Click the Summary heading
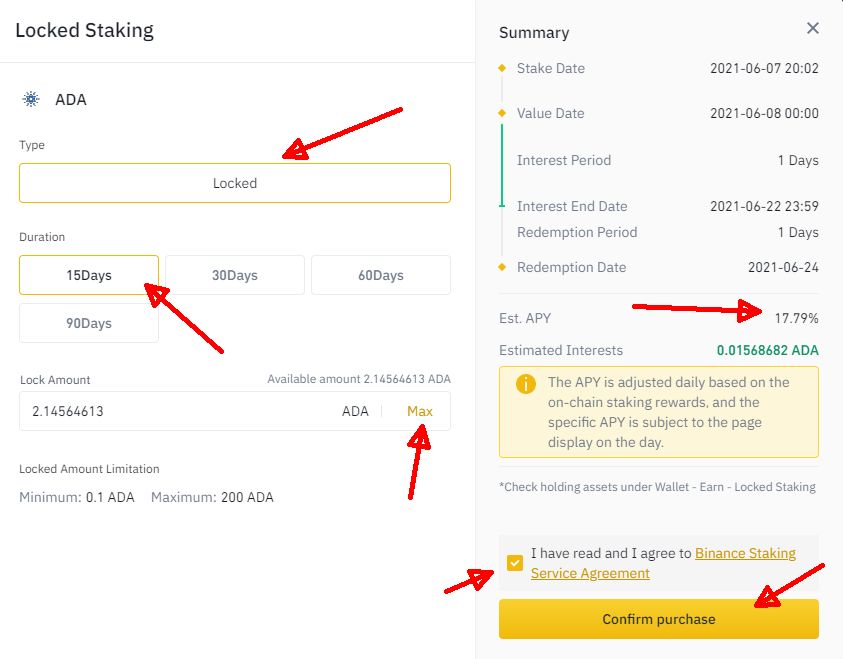Image resolution: width=843 pixels, height=659 pixels. point(534,33)
